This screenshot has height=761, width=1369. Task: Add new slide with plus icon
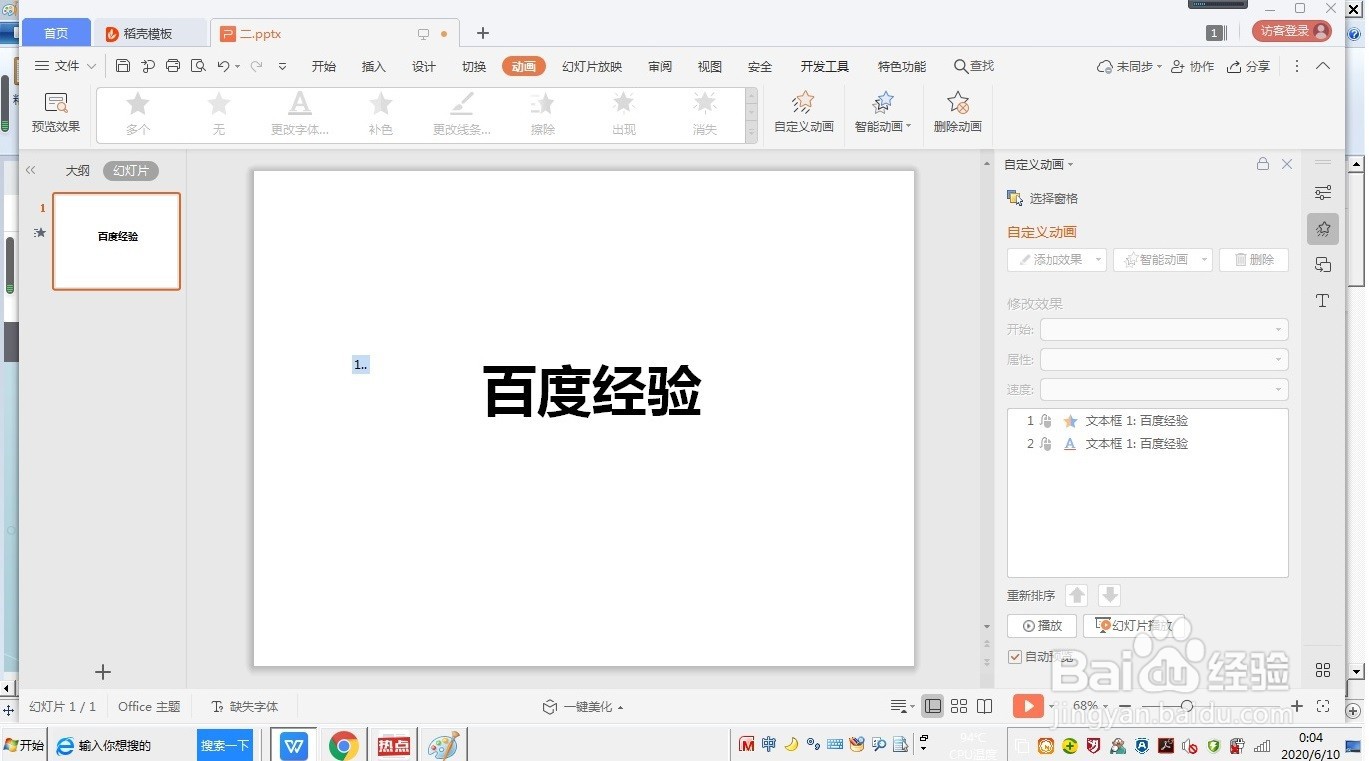point(103,672)
